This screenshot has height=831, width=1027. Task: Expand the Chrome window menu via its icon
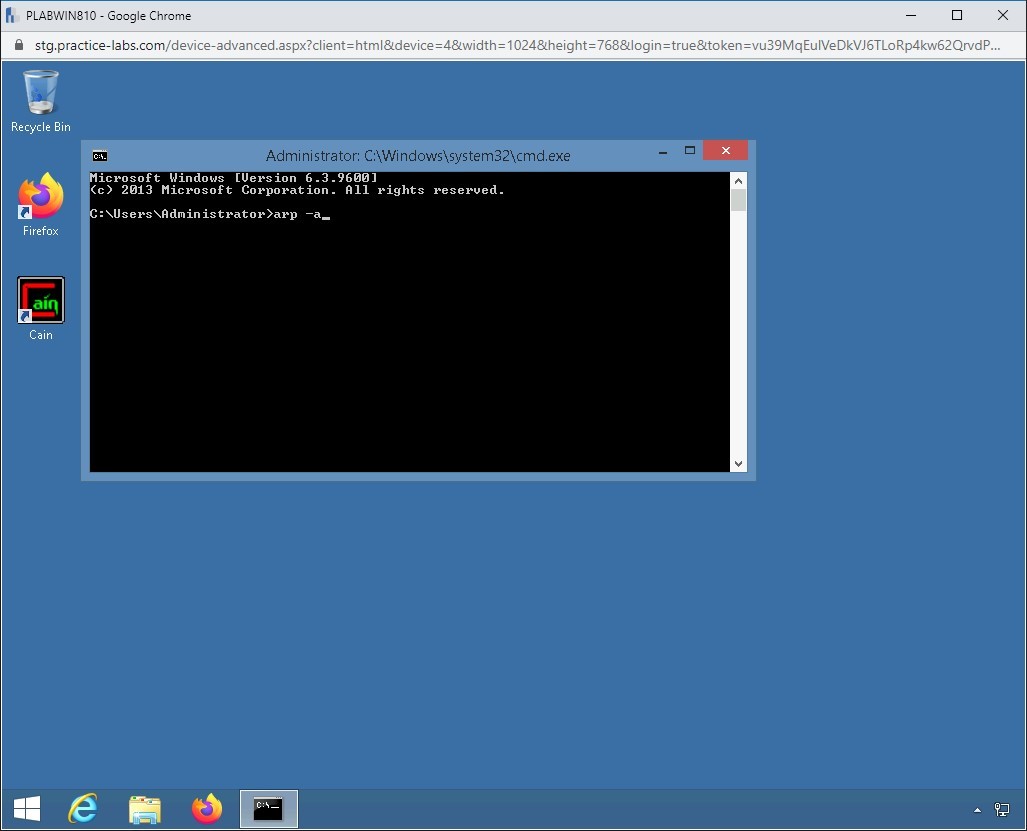(x=11, y=15)
